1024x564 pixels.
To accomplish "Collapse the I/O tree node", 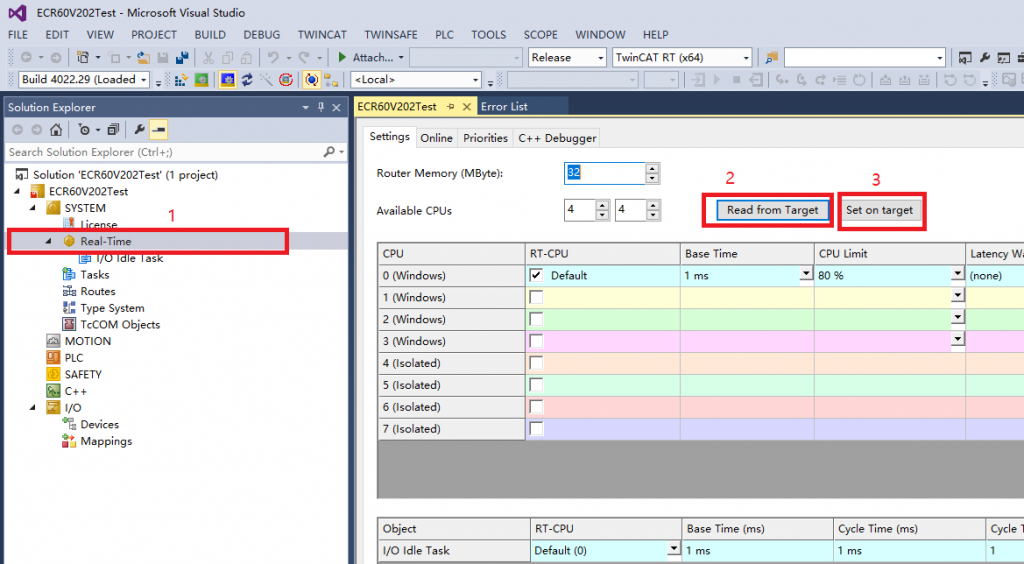I will [x=33, y=407].
